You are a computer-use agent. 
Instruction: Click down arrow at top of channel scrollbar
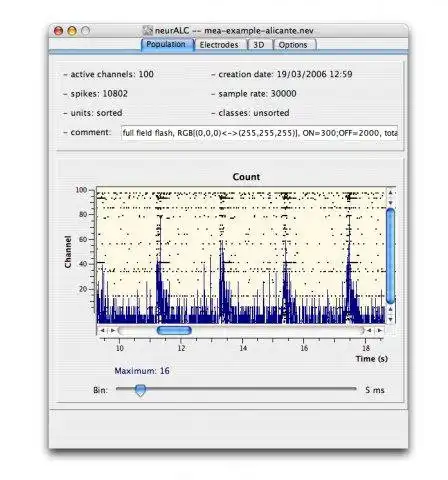(390, 203)
